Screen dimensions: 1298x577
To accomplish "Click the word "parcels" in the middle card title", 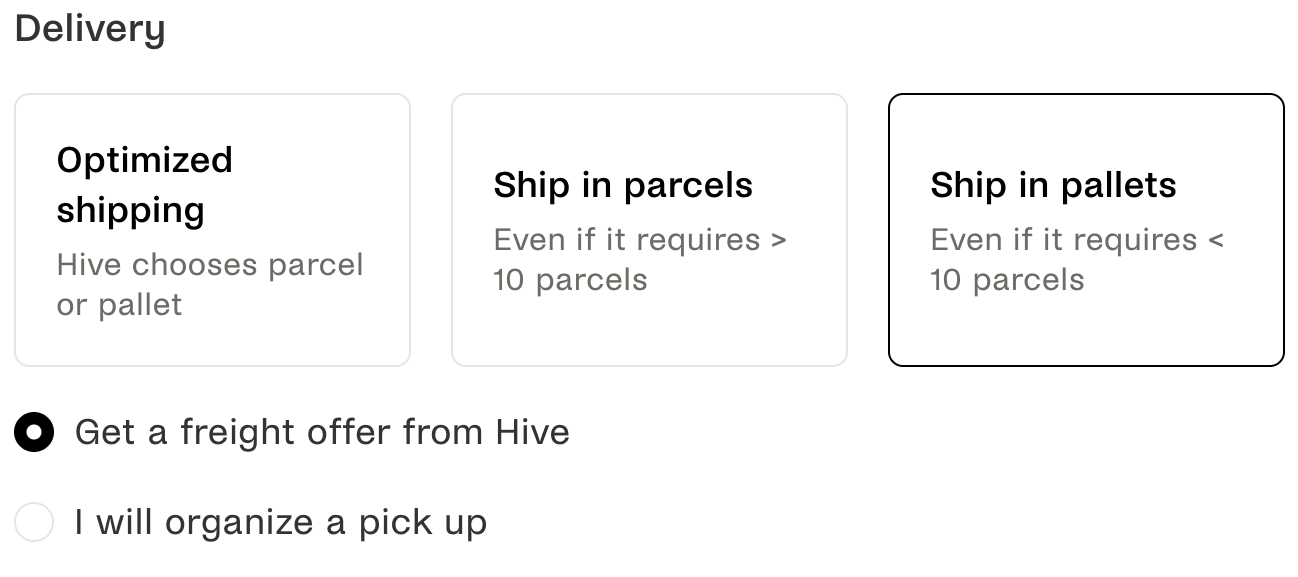I will [687, 185].
